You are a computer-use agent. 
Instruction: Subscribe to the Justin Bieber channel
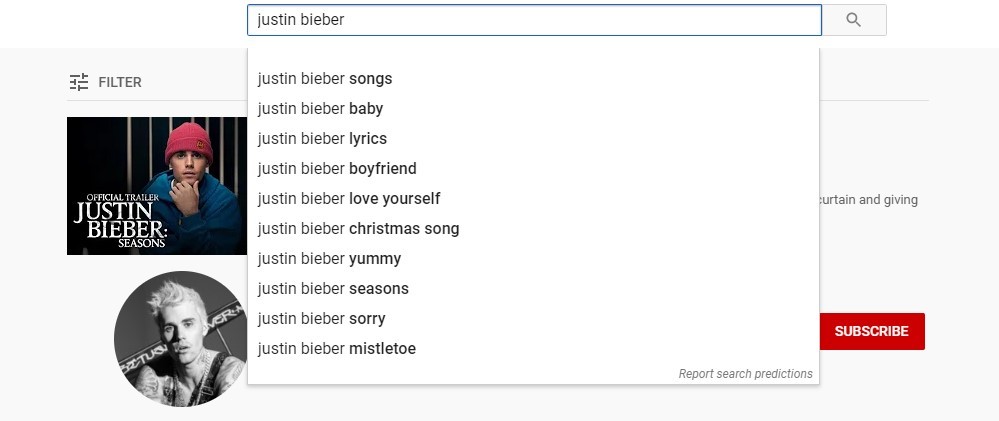[872, 331]
